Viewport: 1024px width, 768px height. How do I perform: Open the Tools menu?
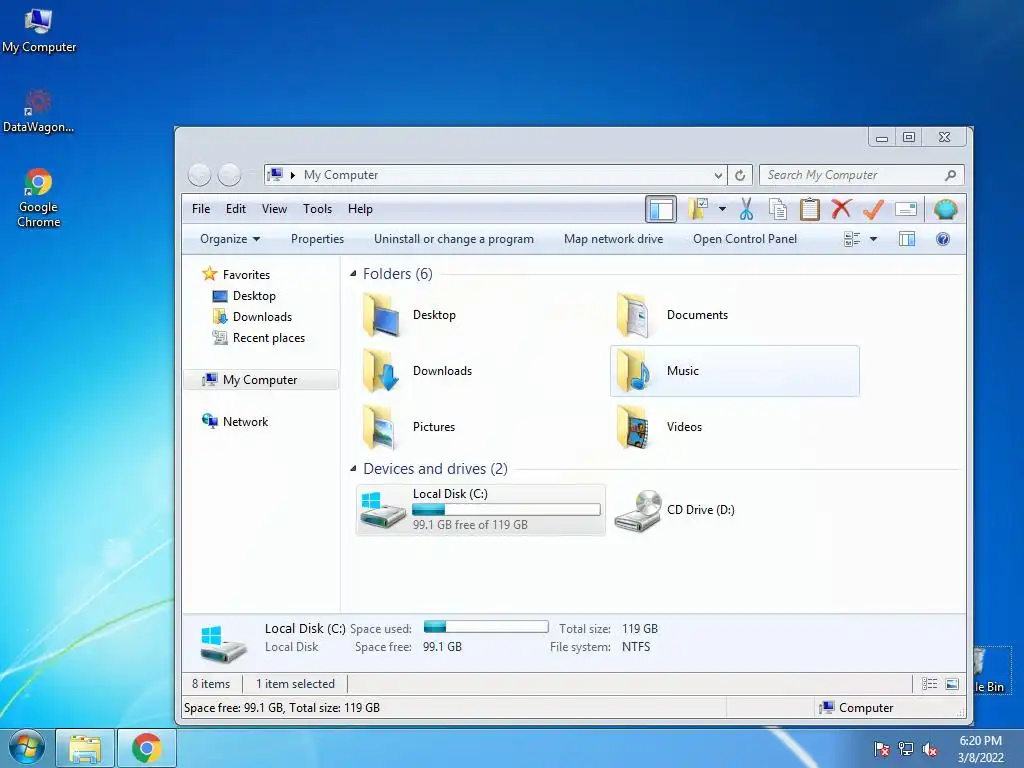(x=317, y=209)
